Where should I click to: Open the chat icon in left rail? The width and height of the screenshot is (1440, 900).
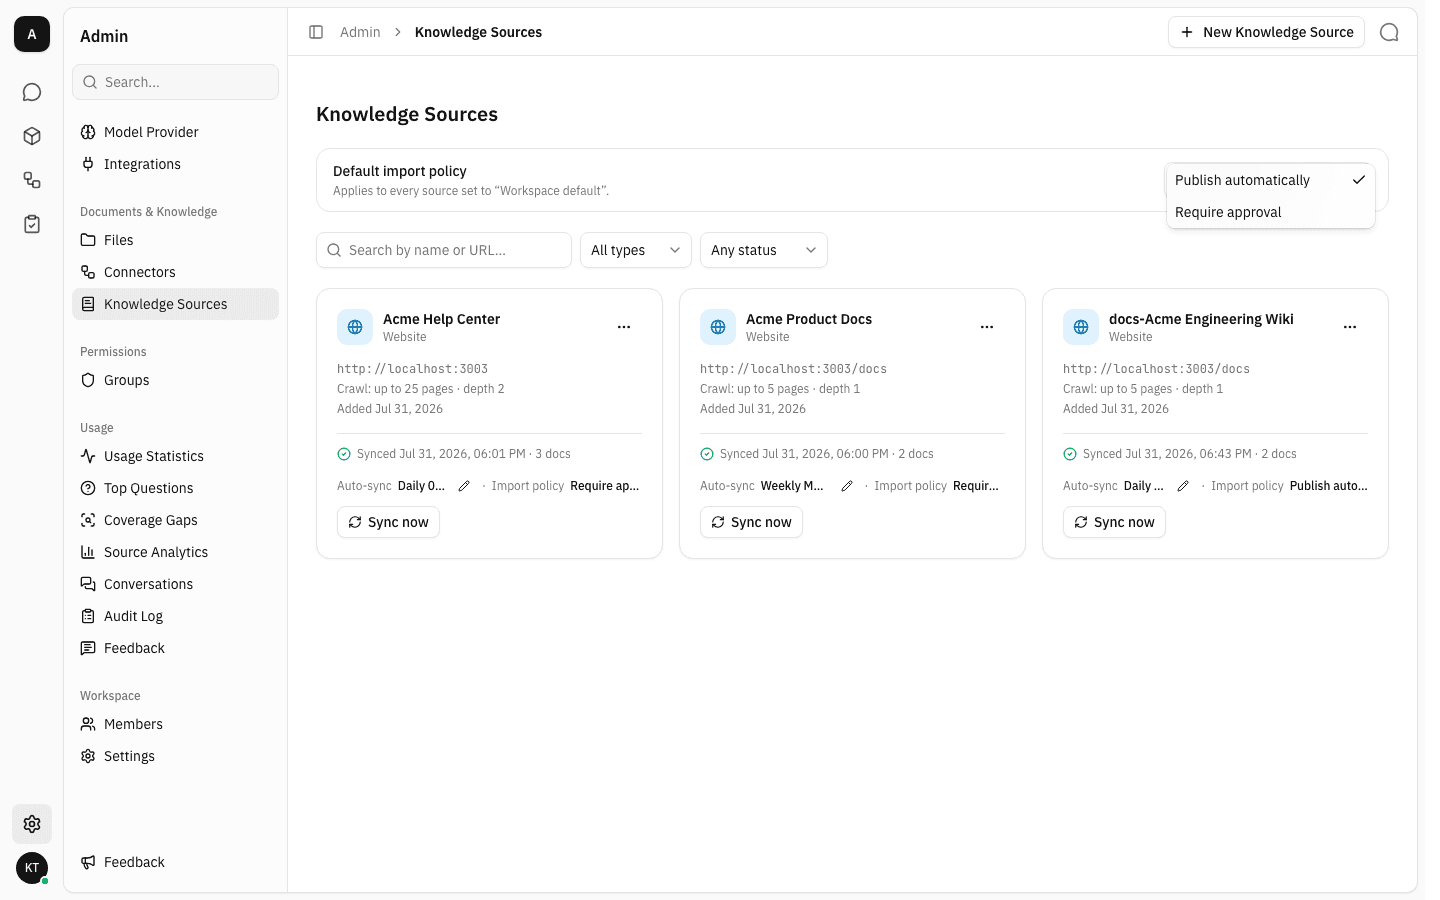[x=32, y=92]
